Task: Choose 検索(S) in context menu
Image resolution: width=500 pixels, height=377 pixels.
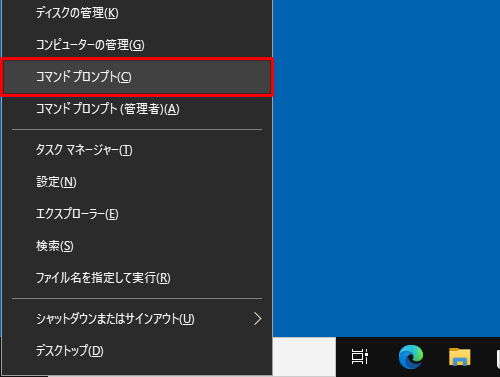Action: tap(137, 246)
